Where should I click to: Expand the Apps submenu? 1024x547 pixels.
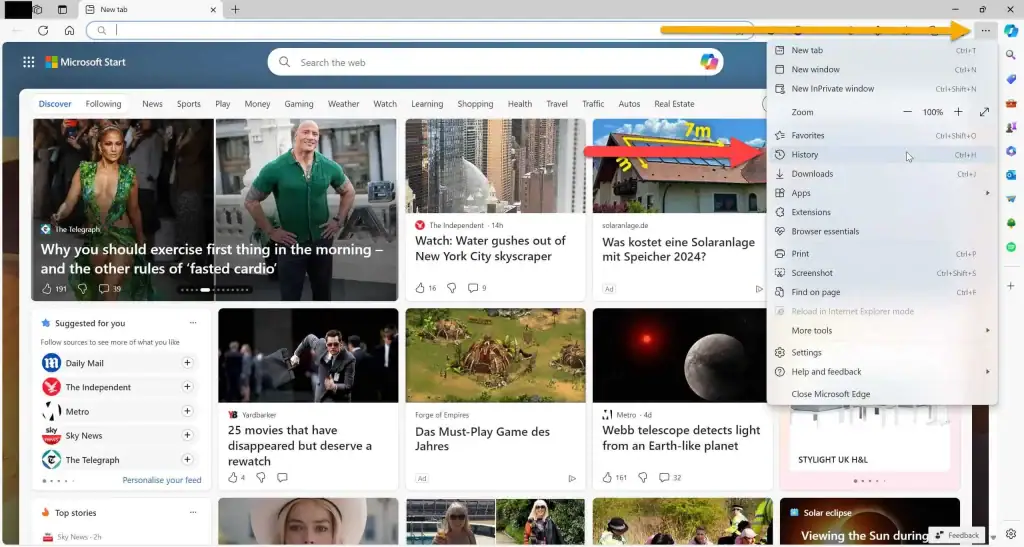coord(880,193)
